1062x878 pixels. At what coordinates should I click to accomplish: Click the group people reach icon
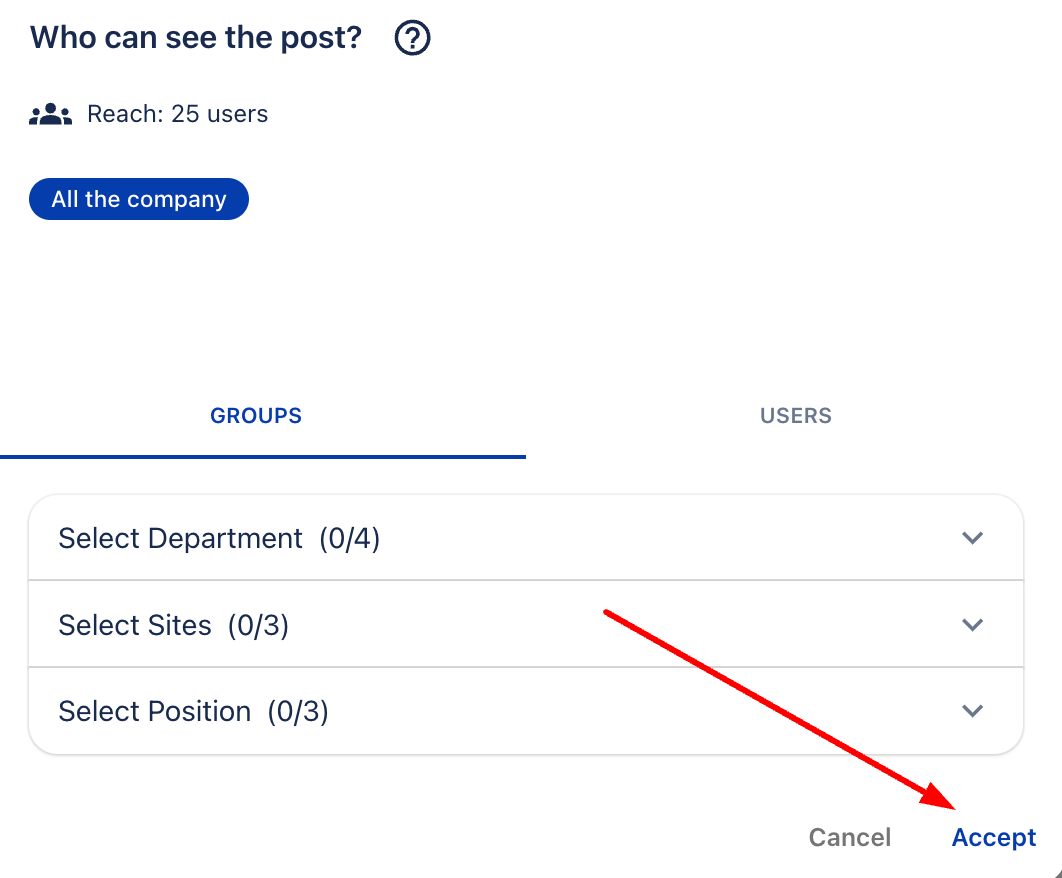pyautogui.click(x=50, y=114)
